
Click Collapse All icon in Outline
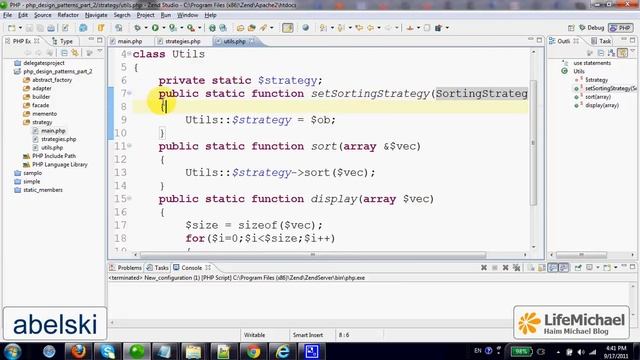click(x=601, y=53)
